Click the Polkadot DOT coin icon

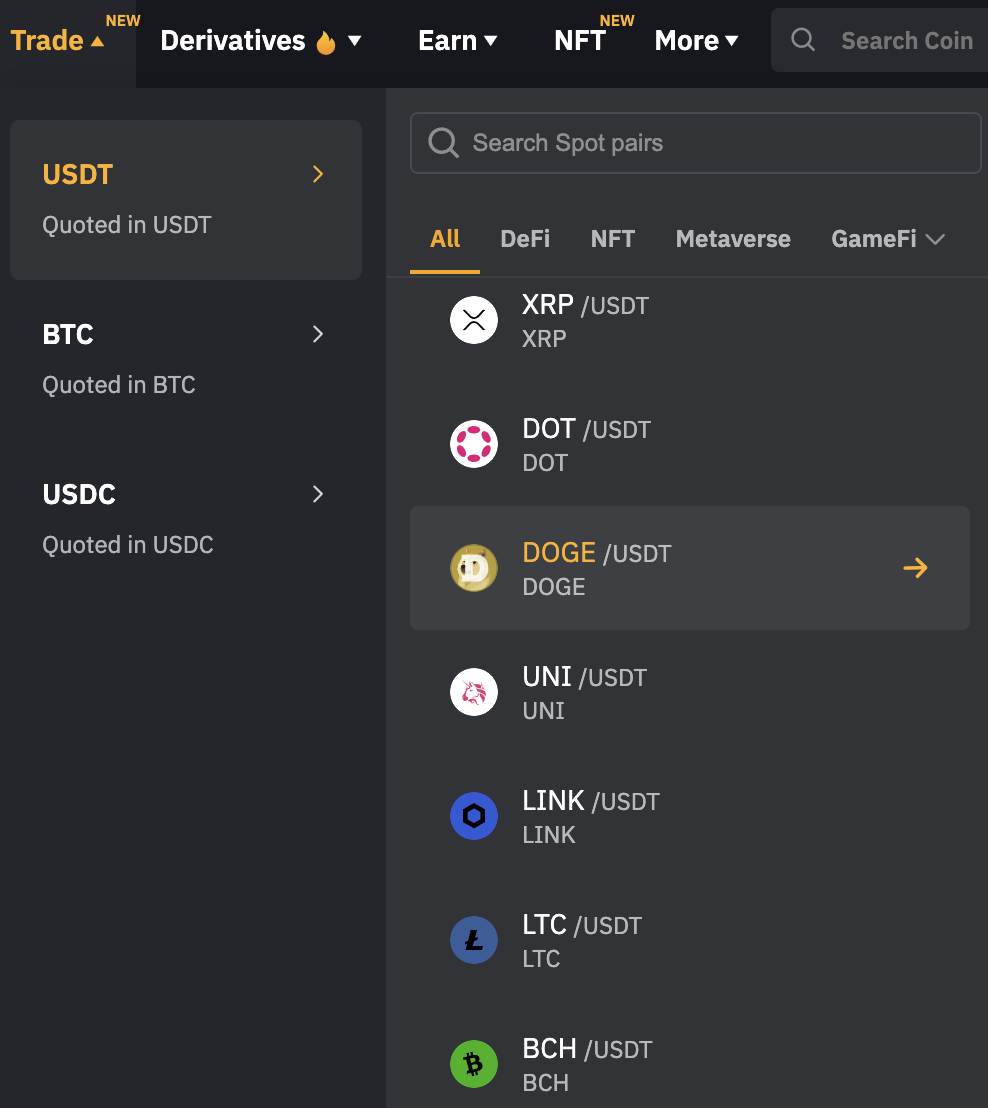click(474, 444)
